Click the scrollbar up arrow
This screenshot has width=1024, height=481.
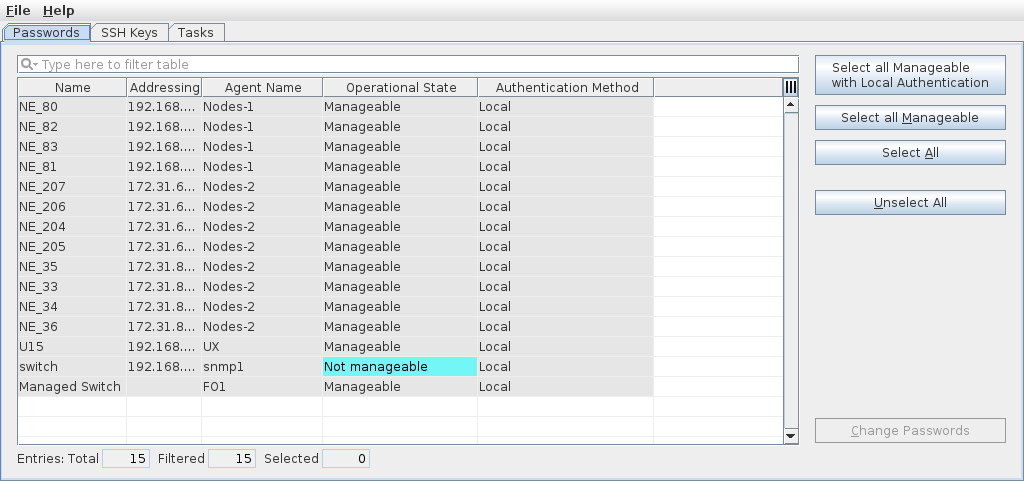click(x=791, y=105)
